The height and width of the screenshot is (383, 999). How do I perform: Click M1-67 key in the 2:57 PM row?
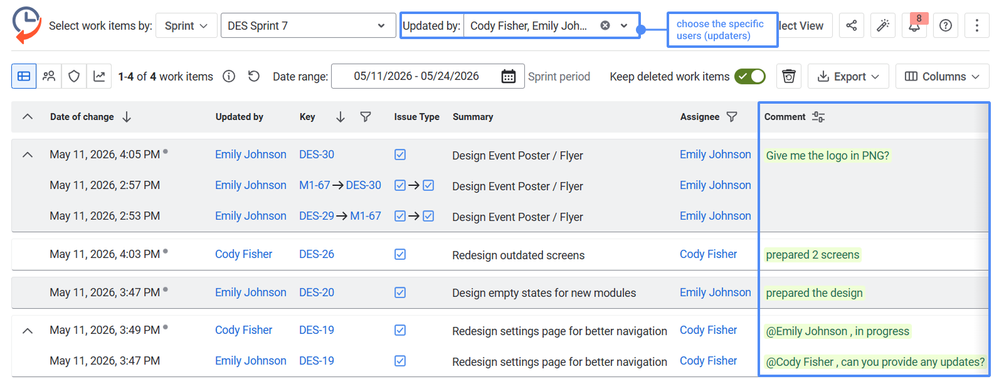point(315,185)
